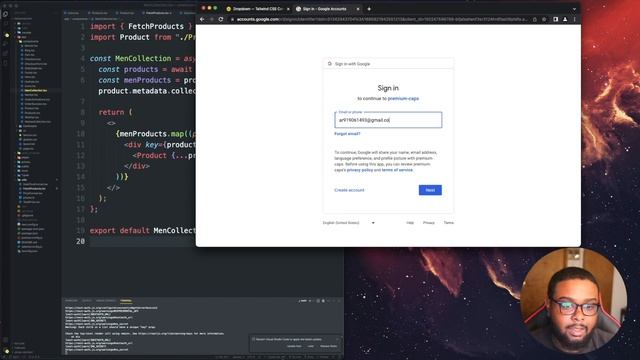The image size is (640, 360).
Task: Click the 'export default' code line
Action: [x=142, y=231]
